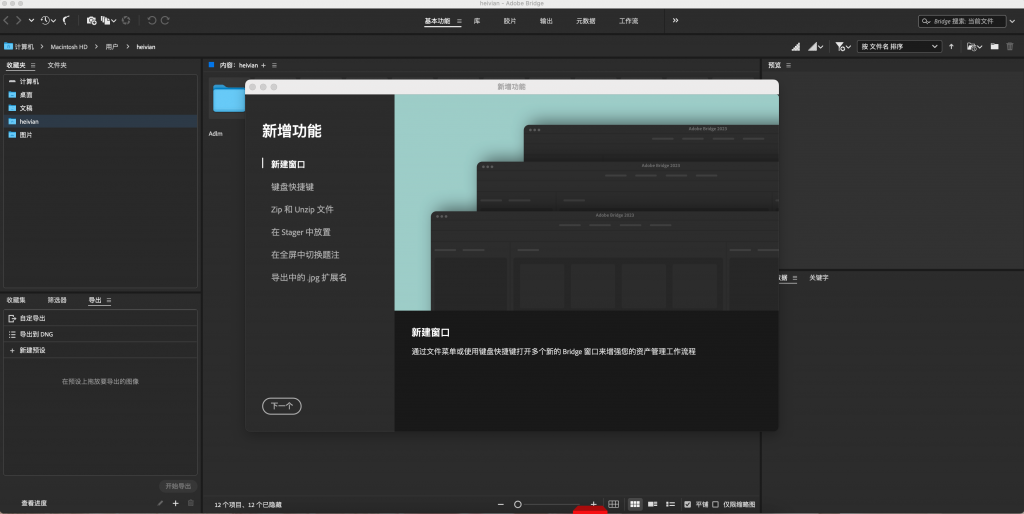Show more workspaces double chevron
This screenshot has height=514, width=1024.
coord(675,20)
